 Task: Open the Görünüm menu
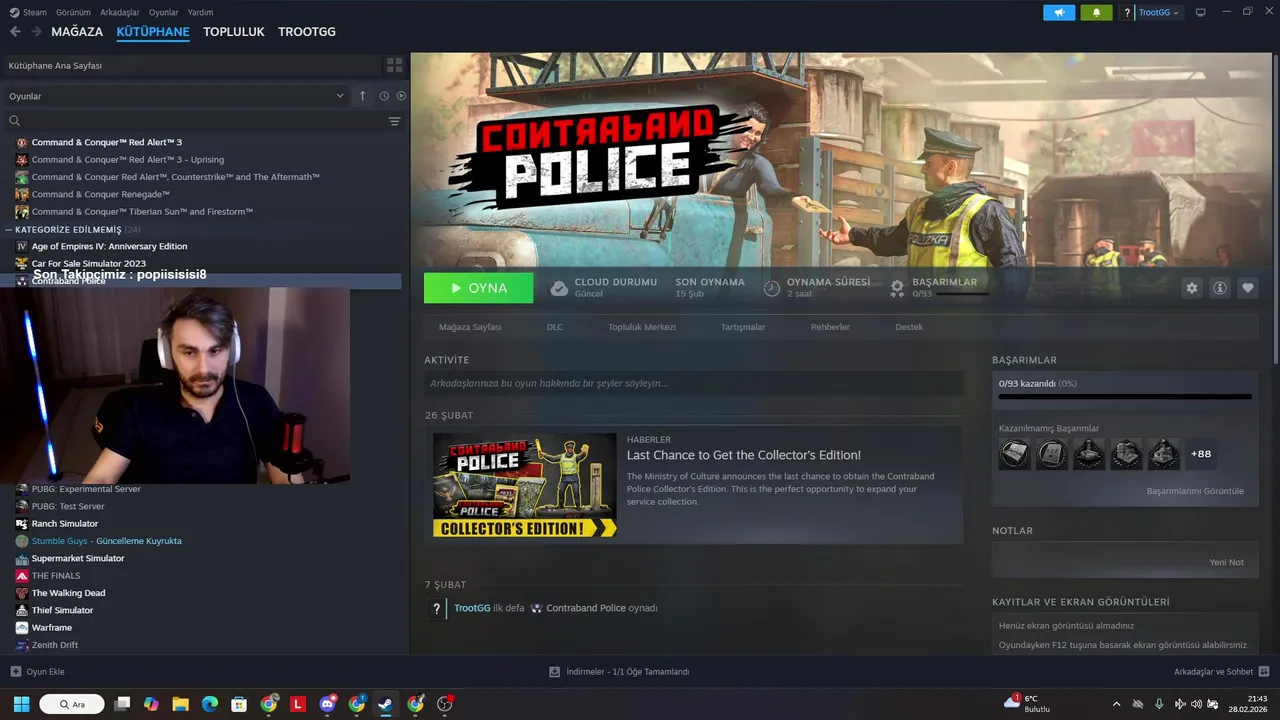(73, 12)
